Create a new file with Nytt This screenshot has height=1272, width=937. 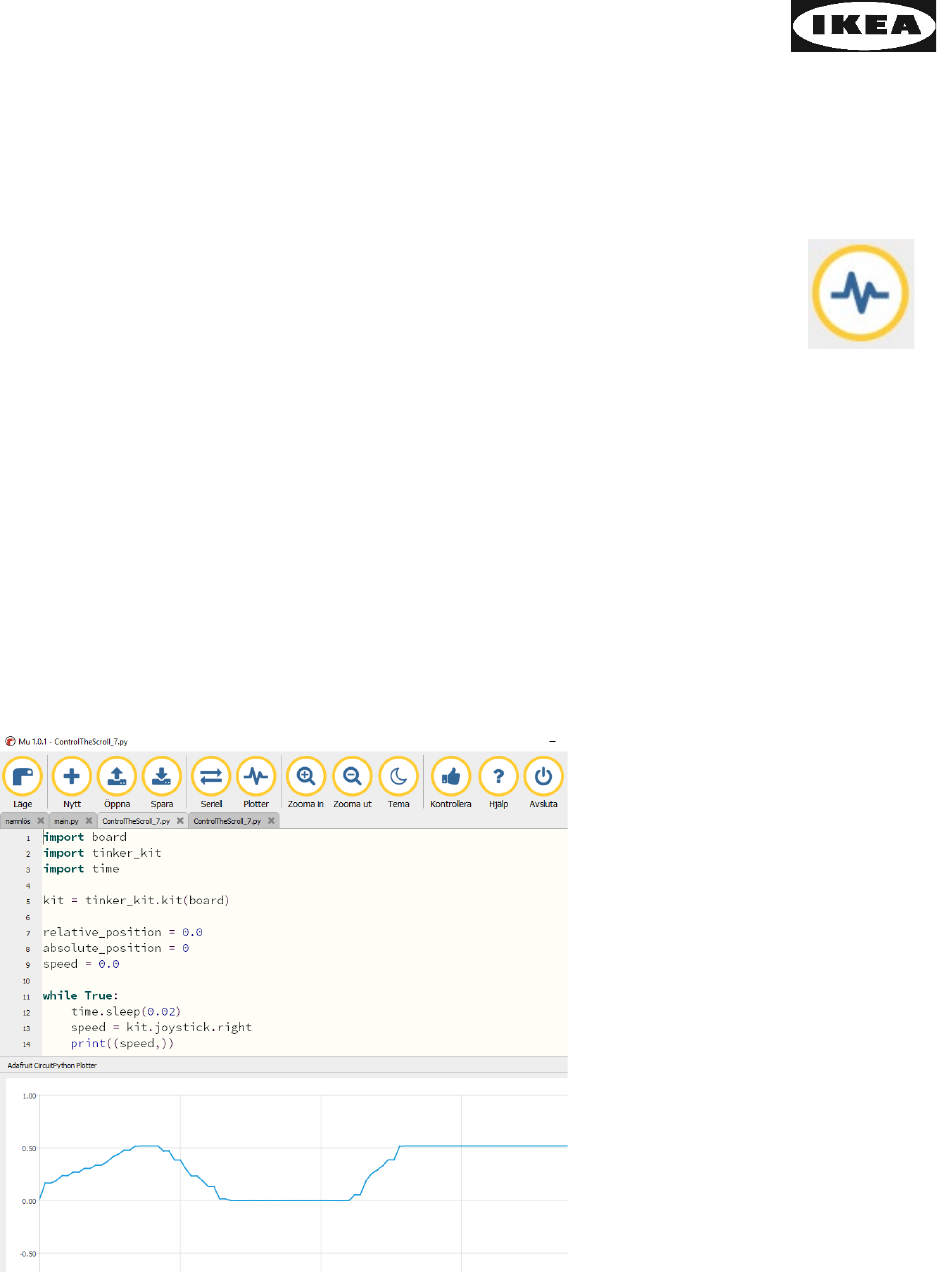71,776
